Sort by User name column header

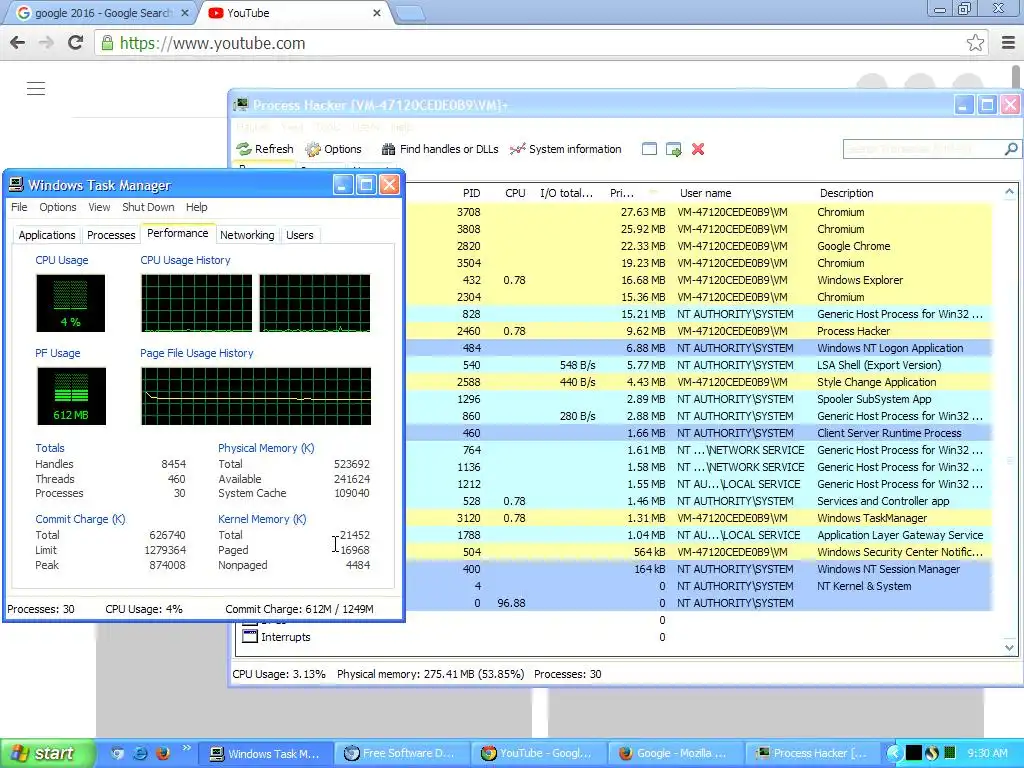(x=705, y=193)
